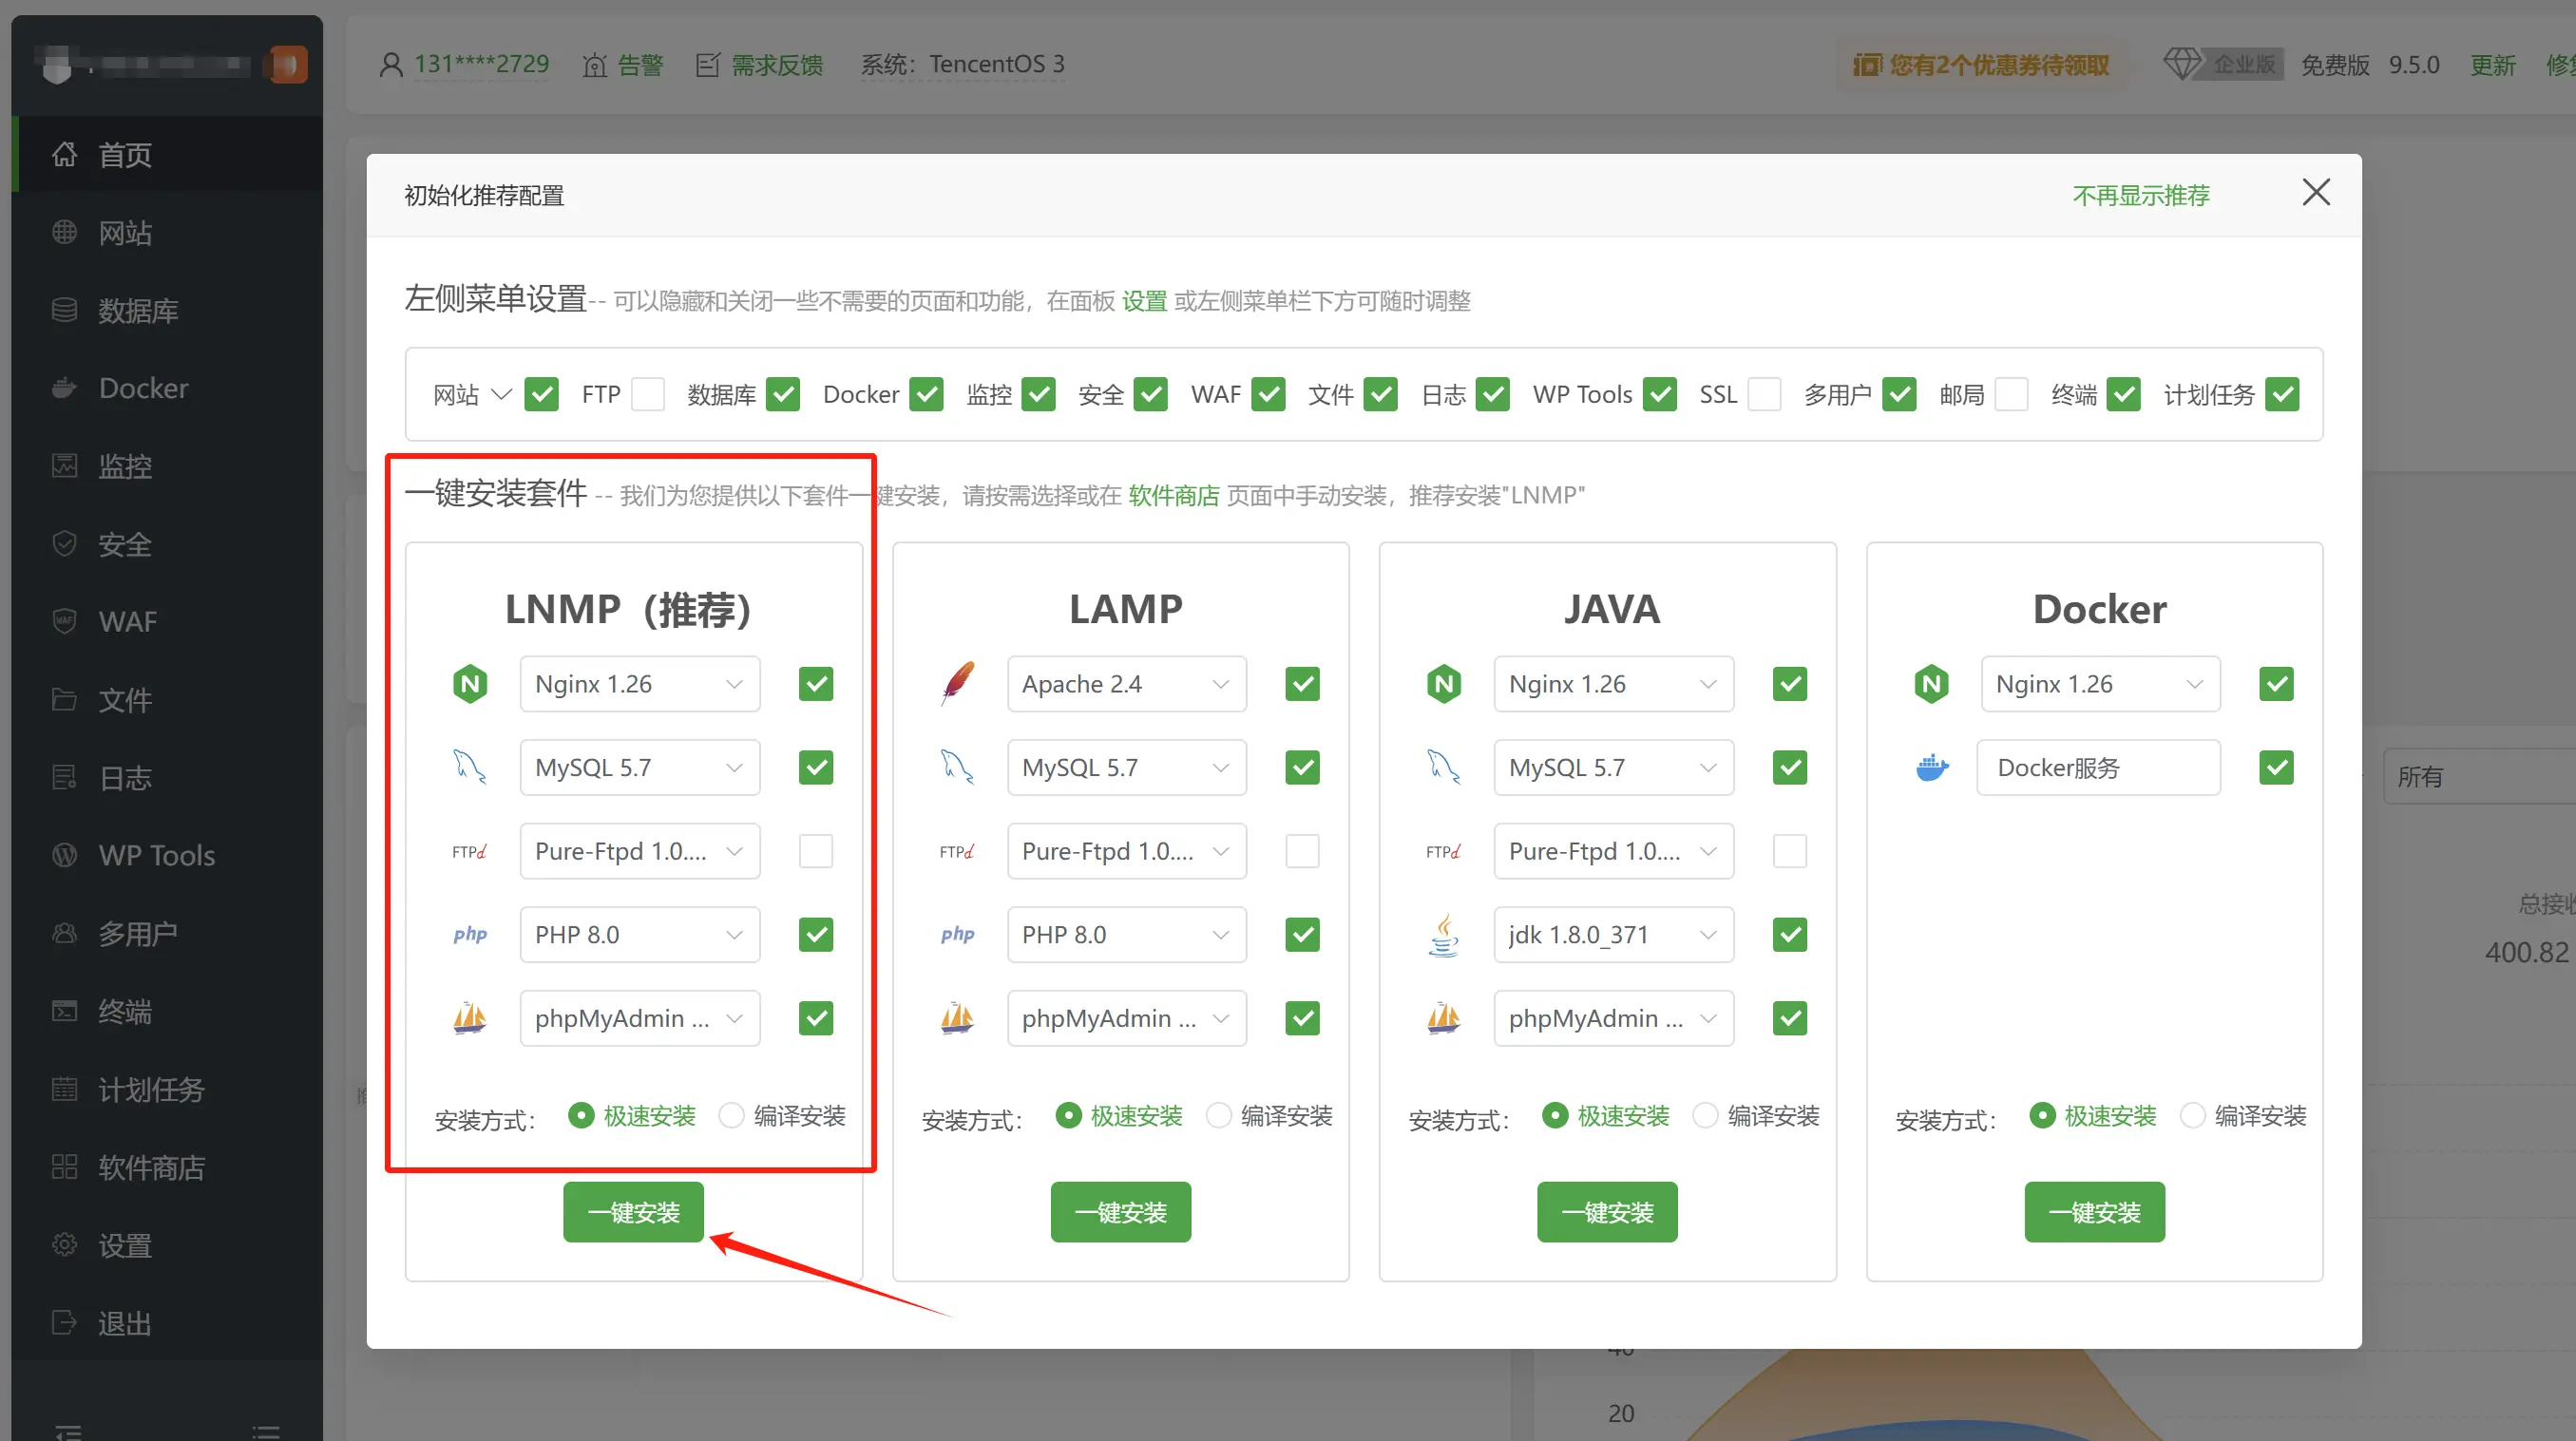2576x1441 pixels.
Task: Open the 首页 home sidebar item
Action: point(167,154)
